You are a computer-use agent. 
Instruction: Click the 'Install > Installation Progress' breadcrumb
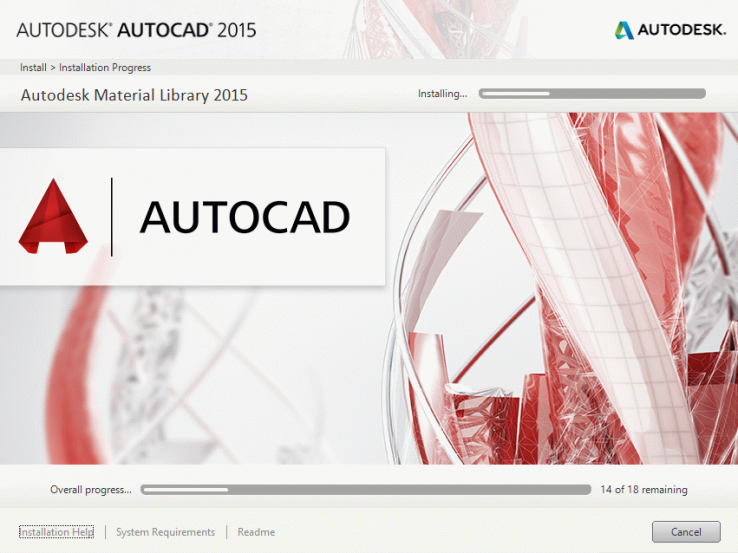click(85, 67)
